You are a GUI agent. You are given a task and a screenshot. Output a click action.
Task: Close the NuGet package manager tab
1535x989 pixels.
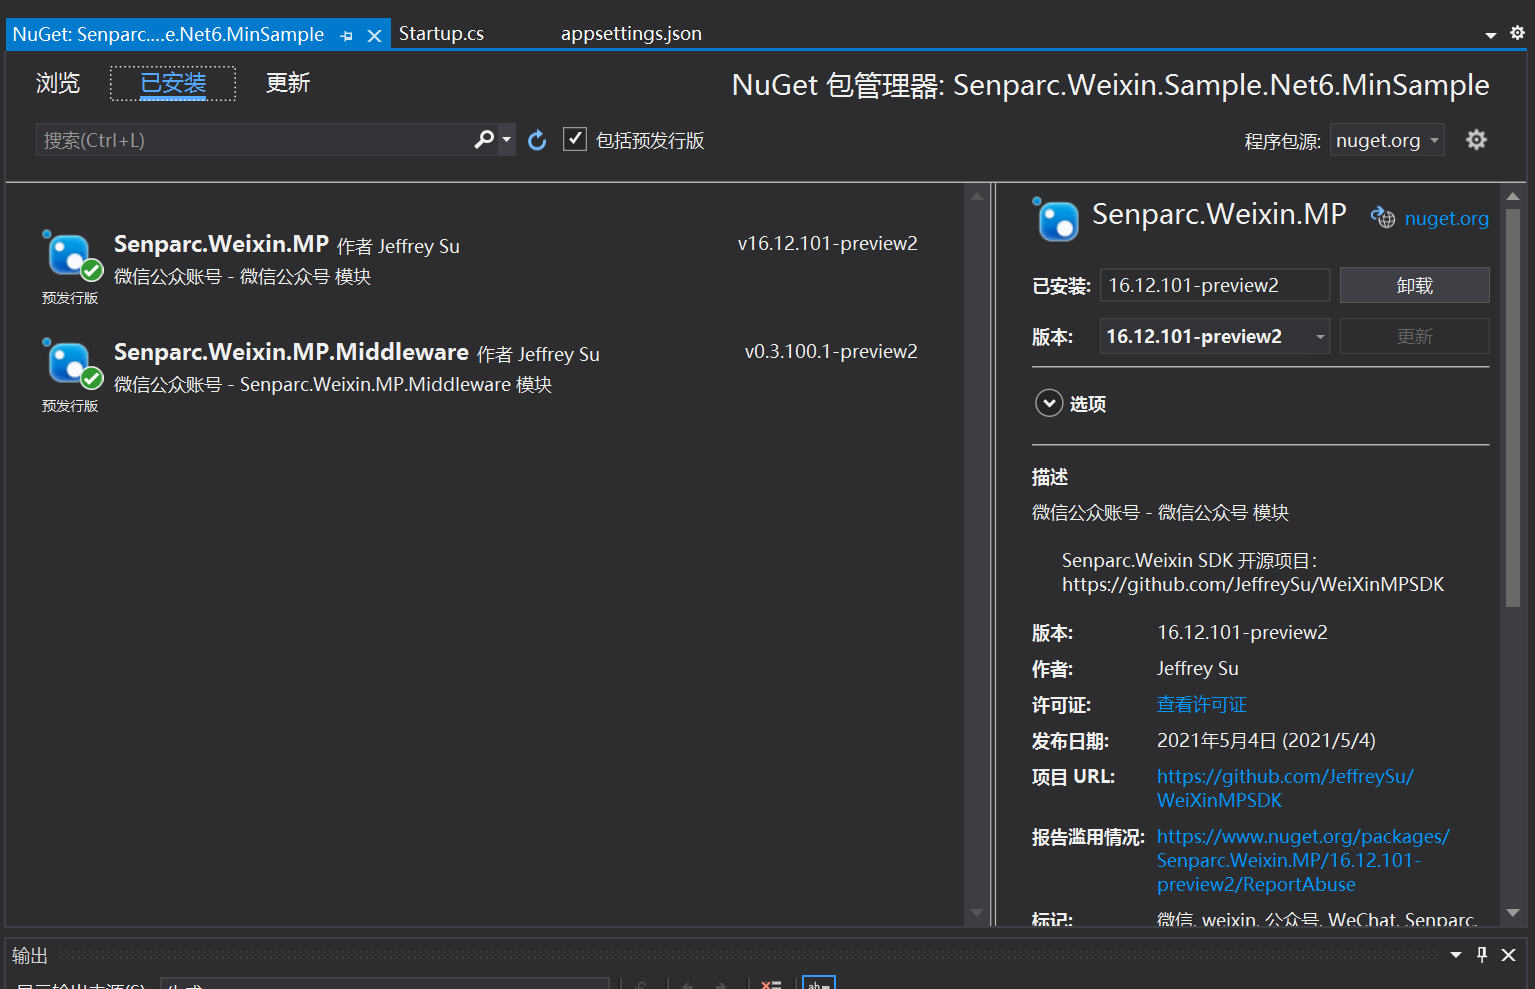(x=375, y=35)
